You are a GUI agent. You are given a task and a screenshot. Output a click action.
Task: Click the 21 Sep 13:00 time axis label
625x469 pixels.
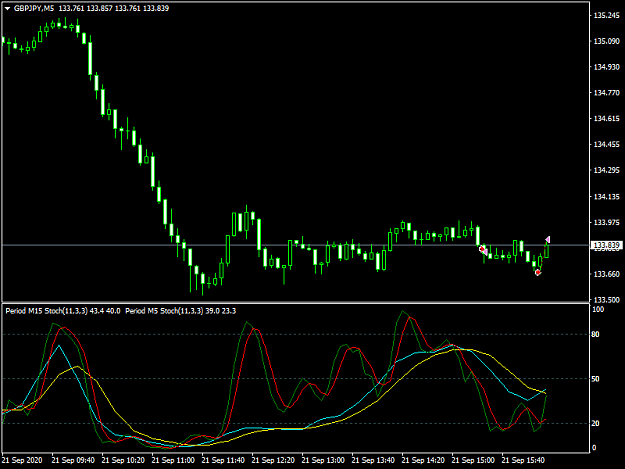323,460
